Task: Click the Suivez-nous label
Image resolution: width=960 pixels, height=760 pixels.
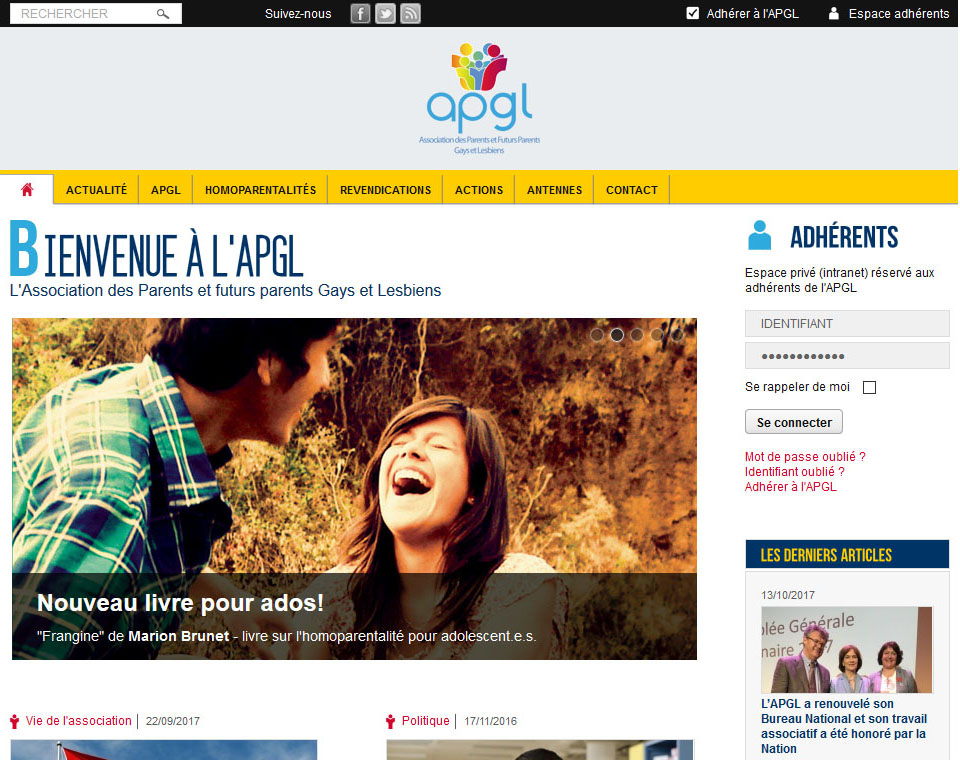Action: [x=298, y=13]
